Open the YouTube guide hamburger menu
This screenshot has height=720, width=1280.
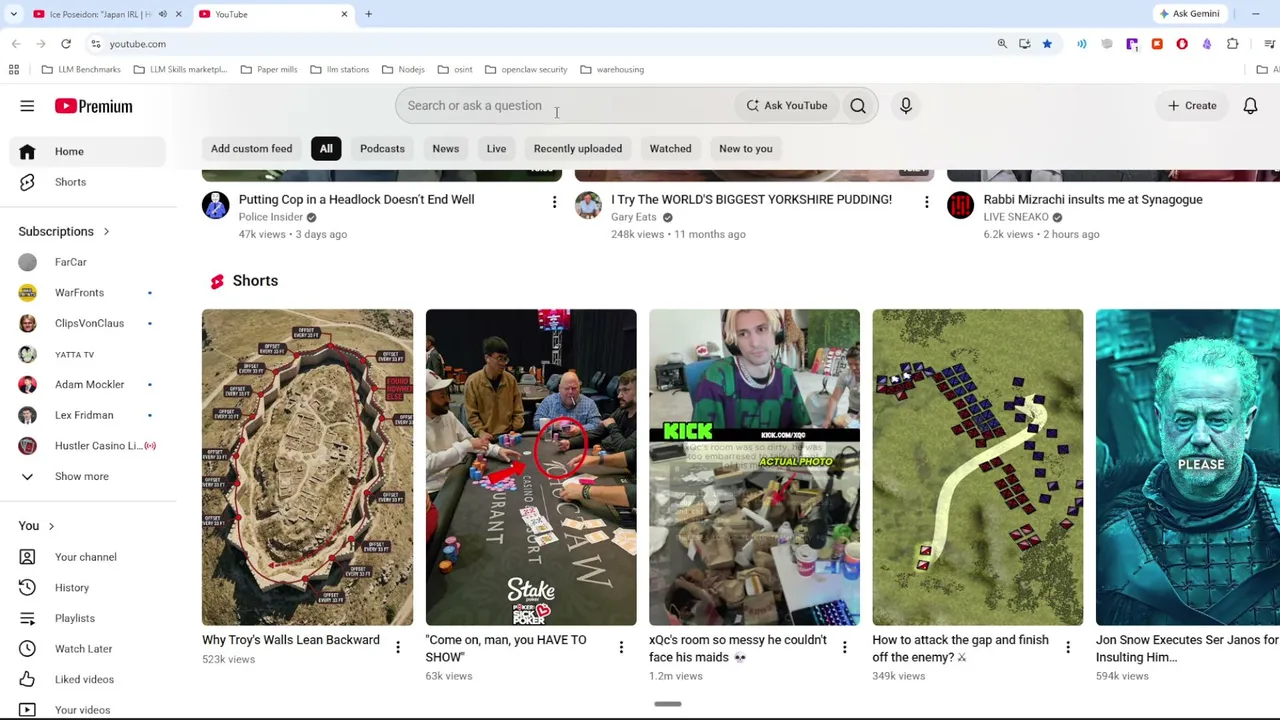(x=27, y=106)
